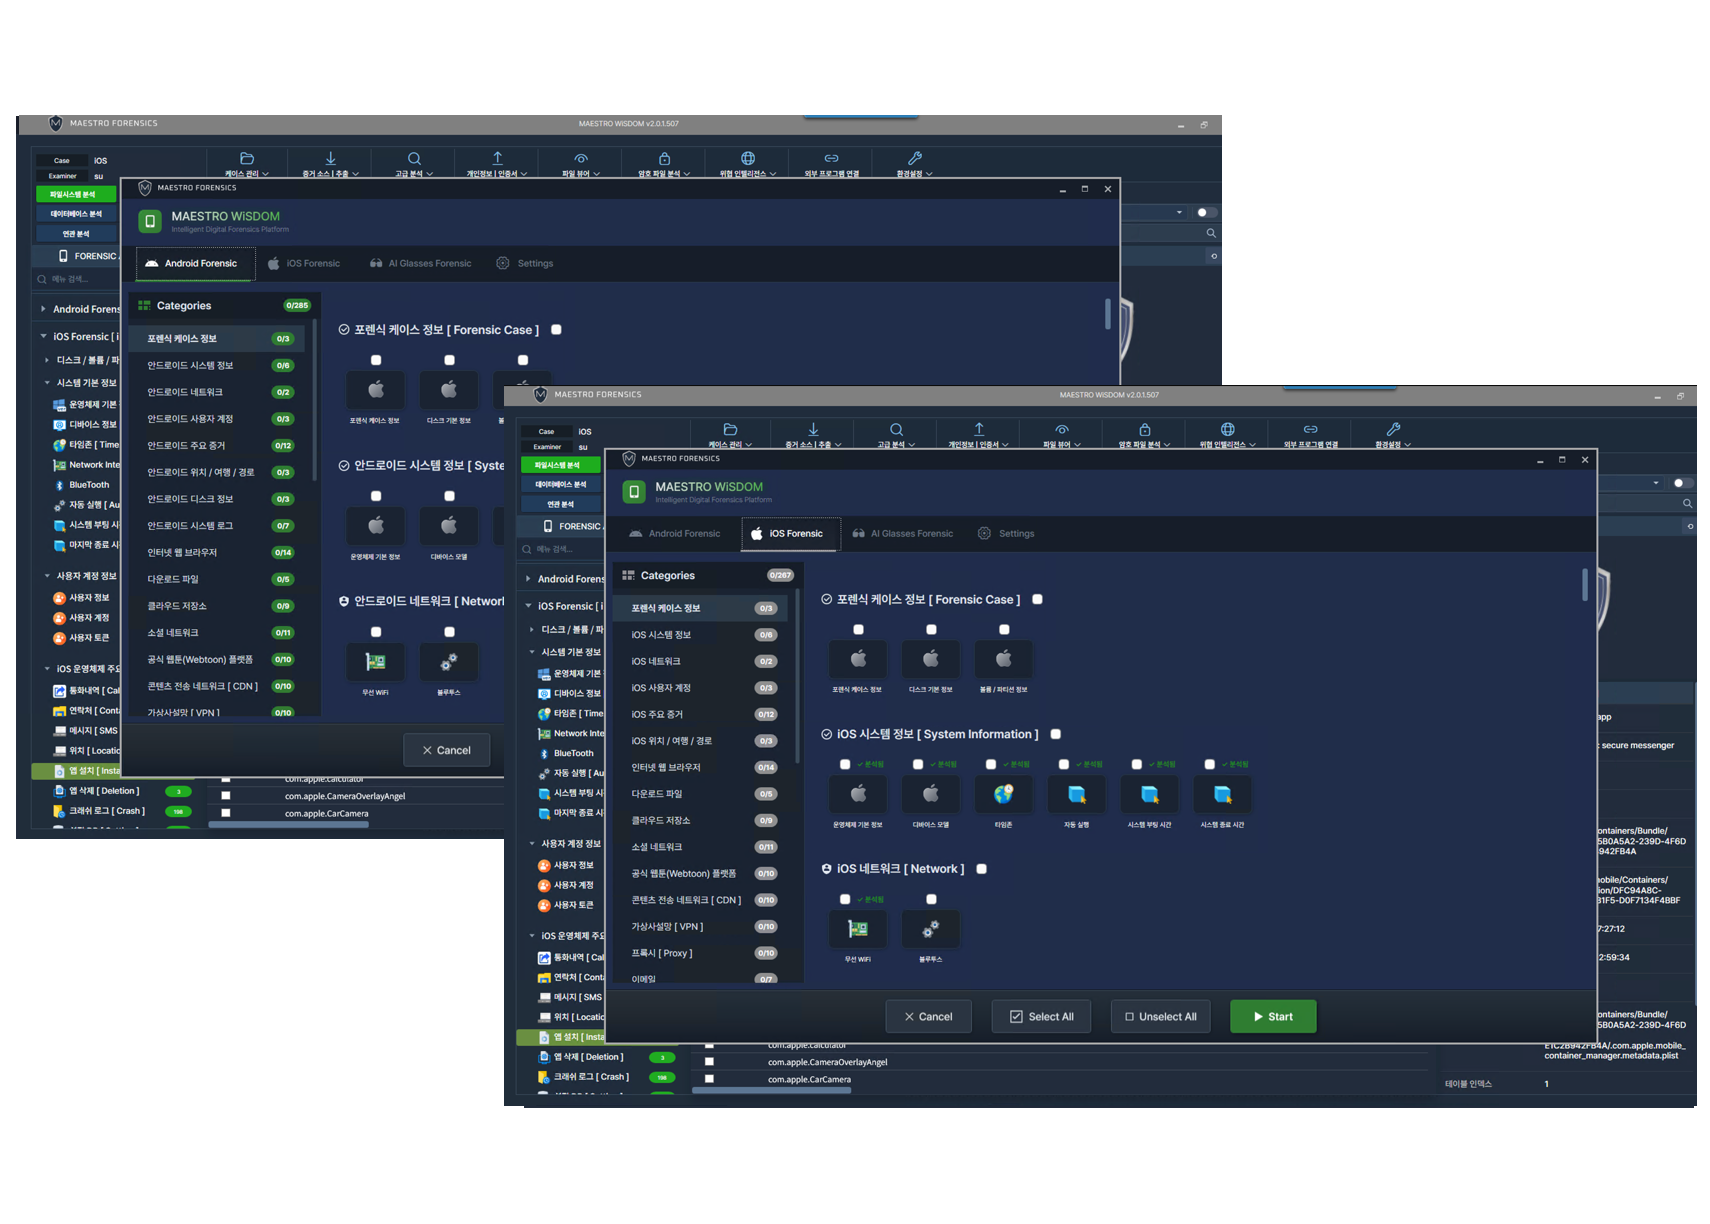Click the 타임존 globe icon in iOS dialog
This screenshot has height=1224, width=1710.
tap(1003, 794)
